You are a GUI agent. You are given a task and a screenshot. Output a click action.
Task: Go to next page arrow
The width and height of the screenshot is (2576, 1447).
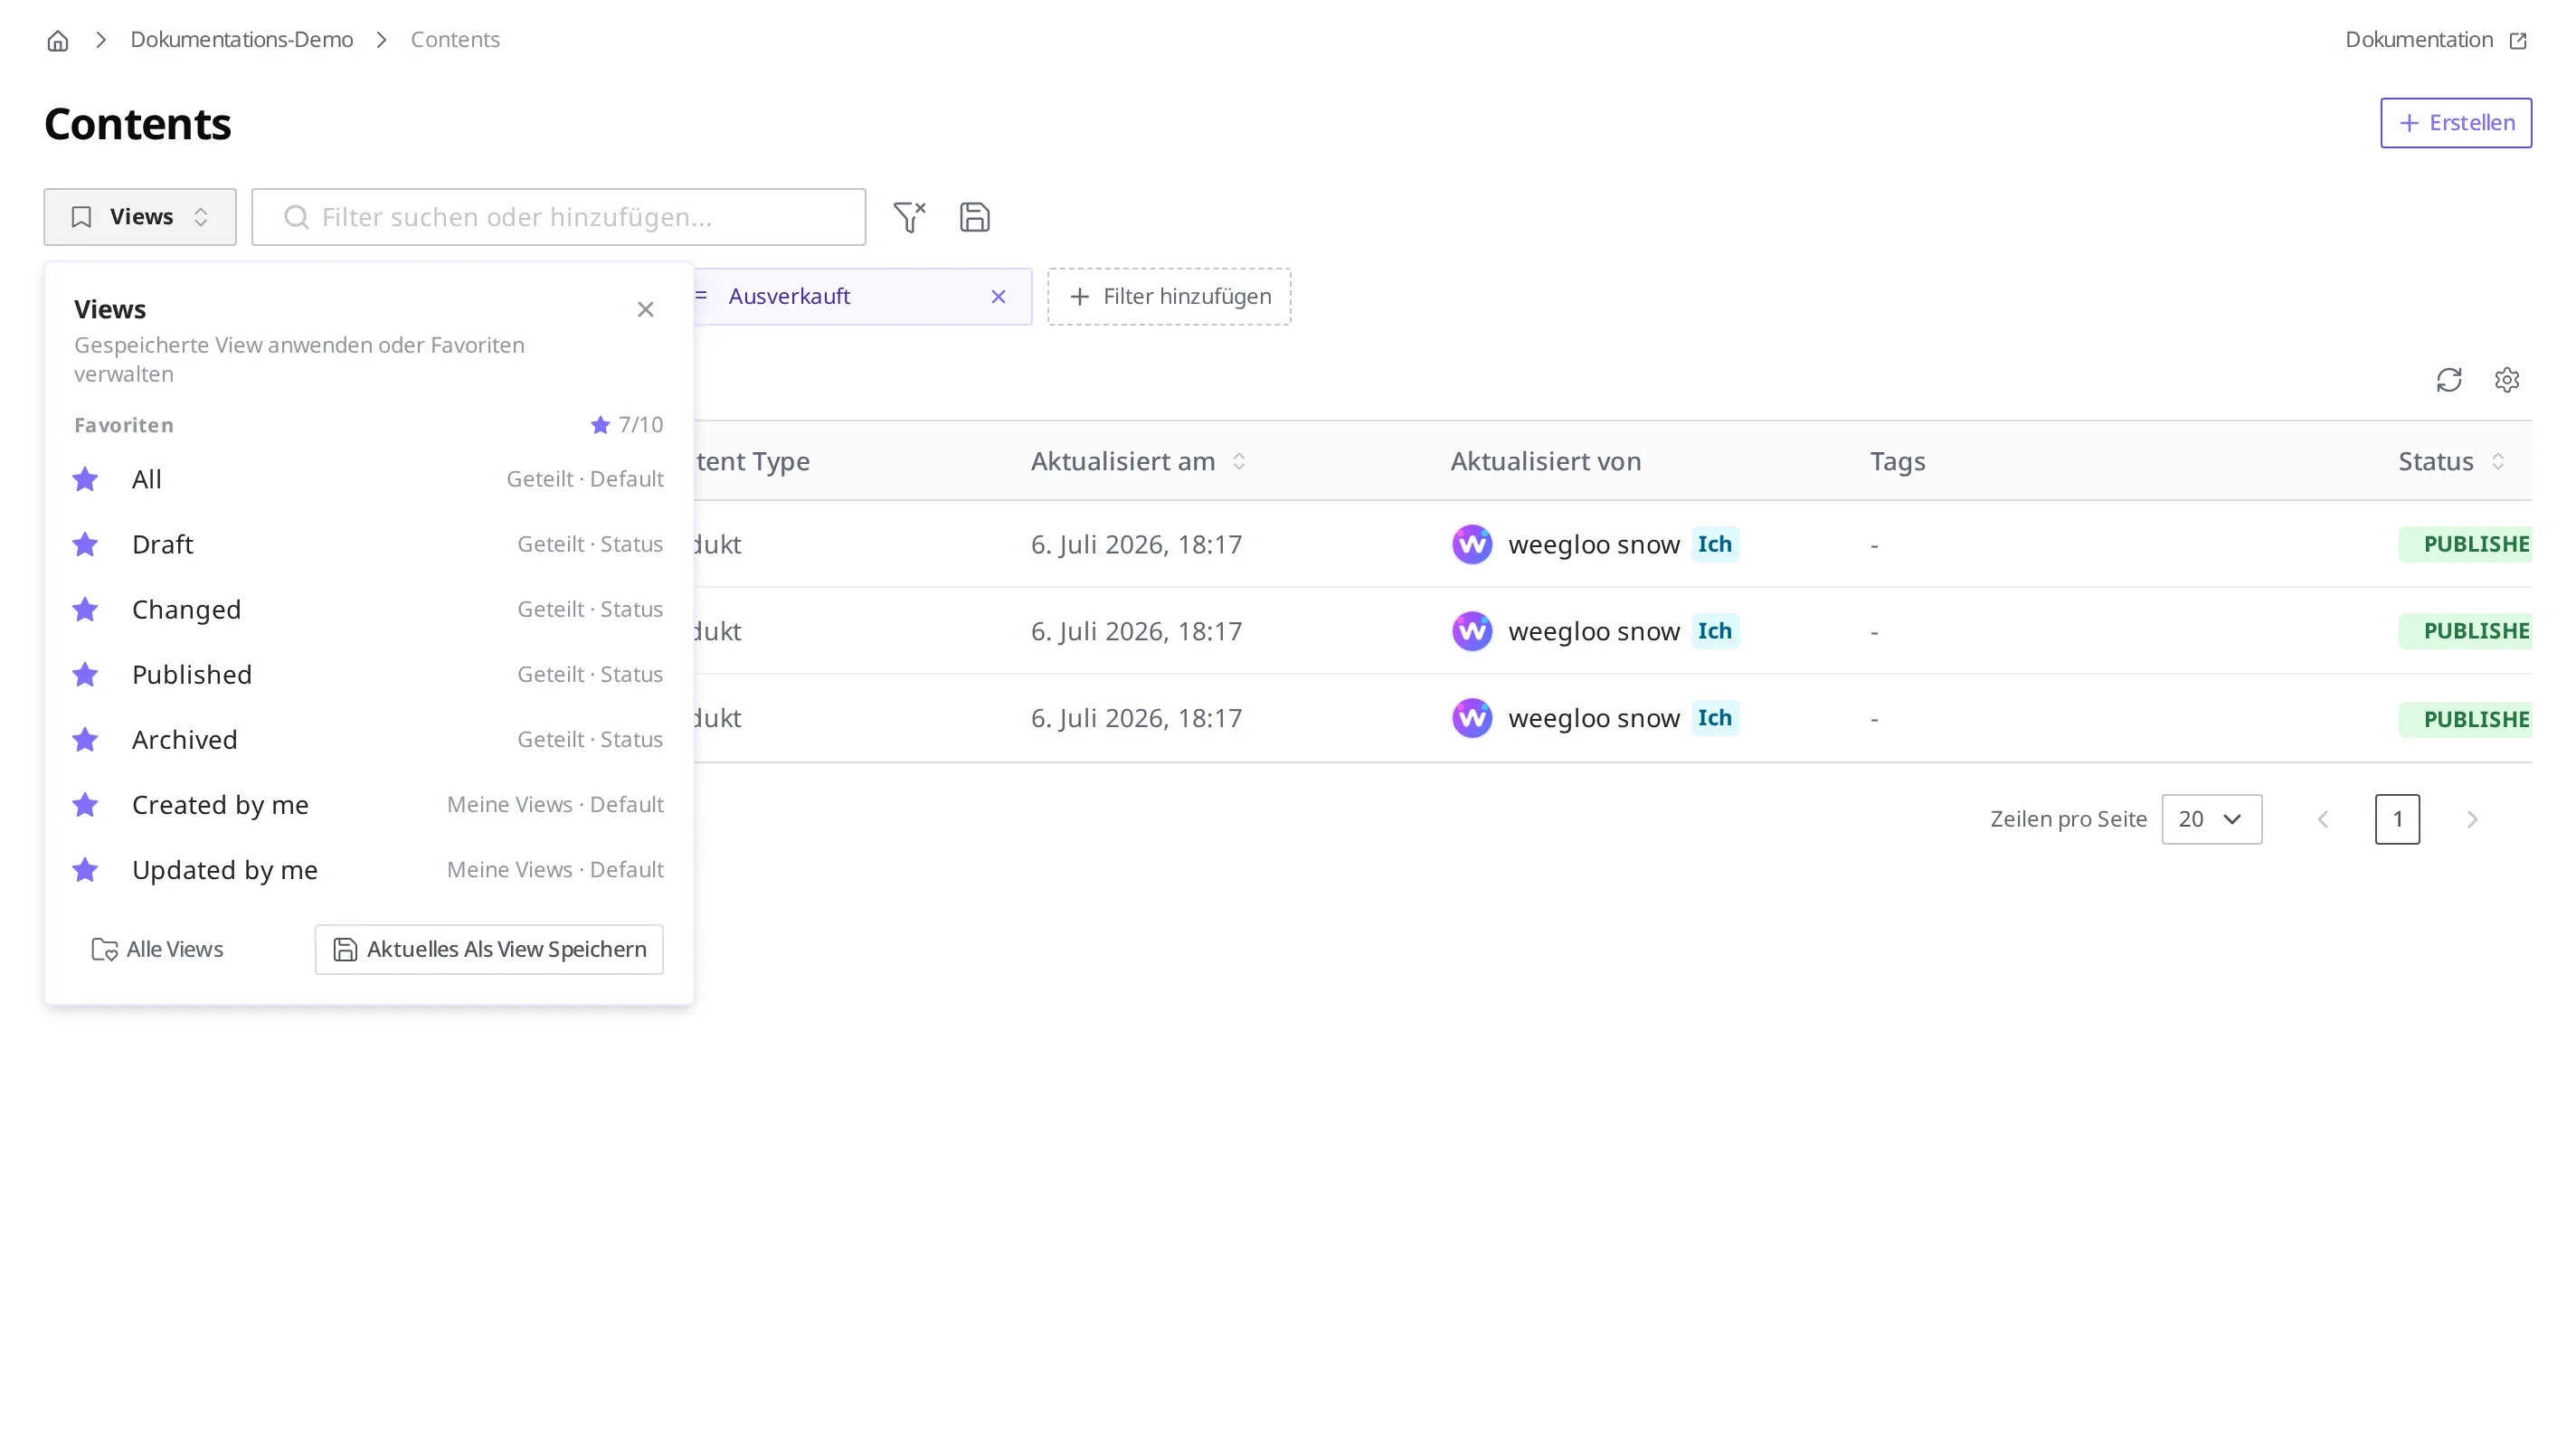2472,820
